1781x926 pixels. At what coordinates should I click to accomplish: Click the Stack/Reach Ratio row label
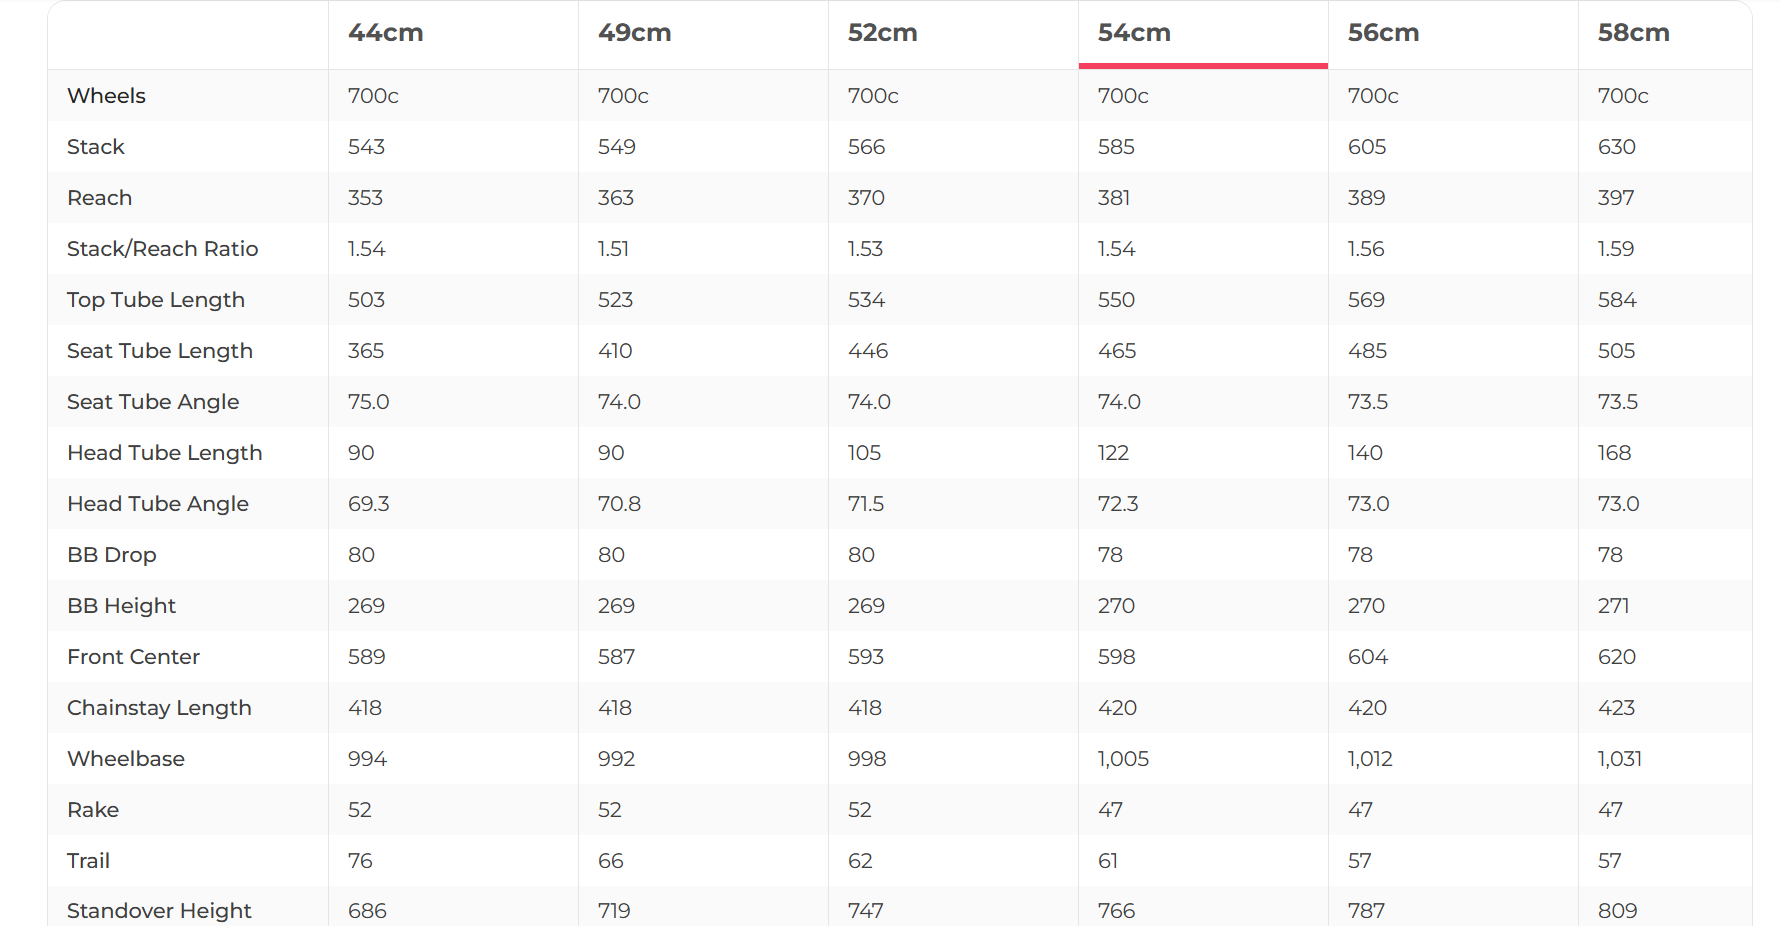[x=163, y=249]
